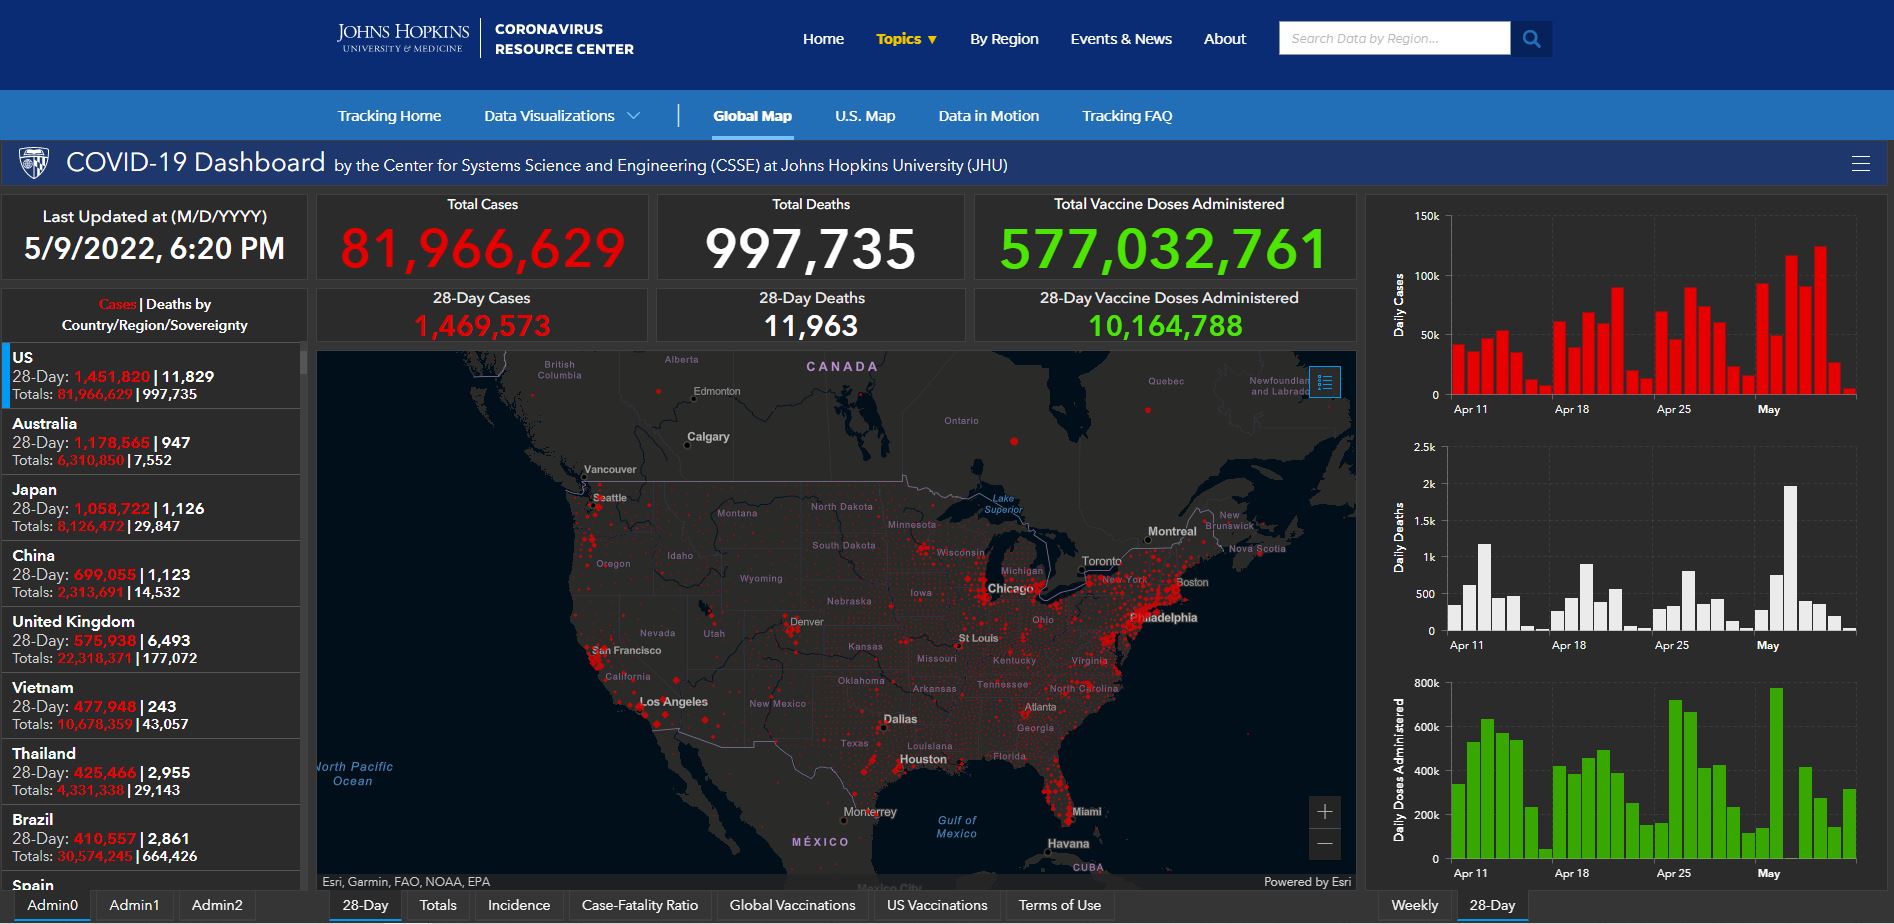The width and height of the screenshot is (1894, 924).
Task: Switch the list to Admin1 level
Action: pos(134,905)
